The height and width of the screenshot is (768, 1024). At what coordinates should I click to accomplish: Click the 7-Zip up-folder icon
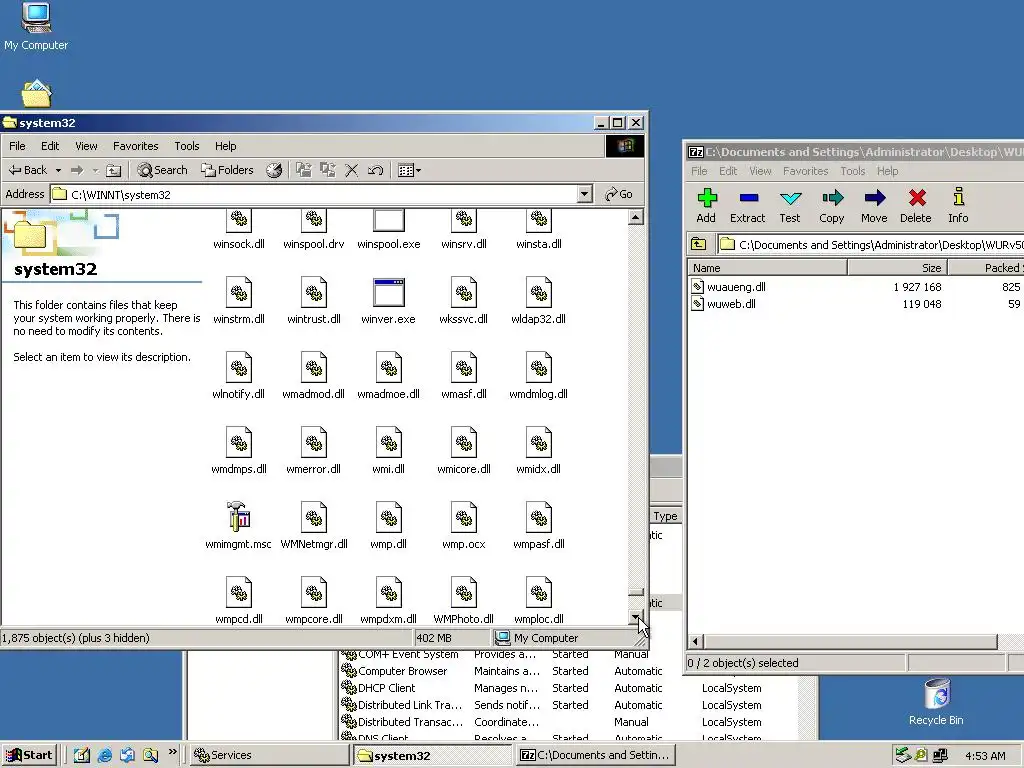tap(699, 244)
